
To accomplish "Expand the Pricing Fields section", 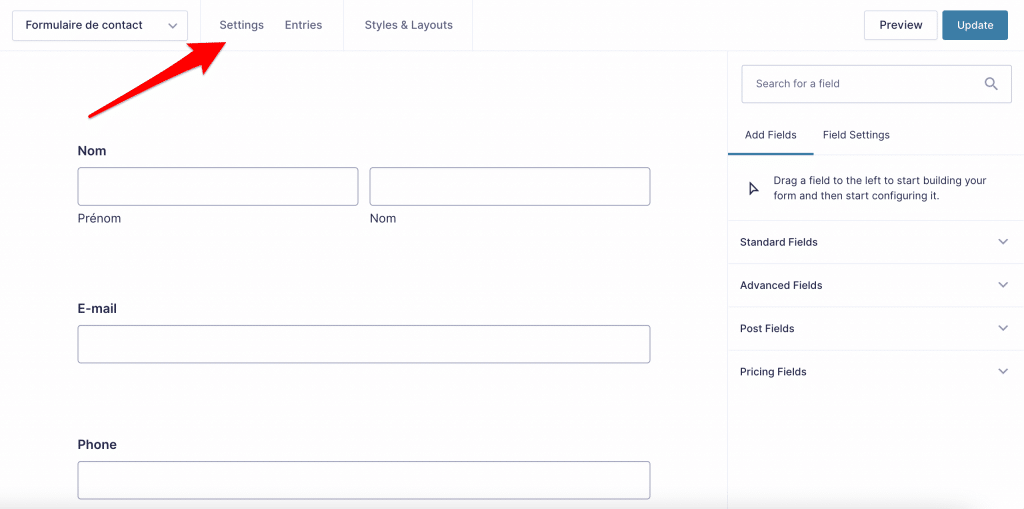I will point(874,371).
